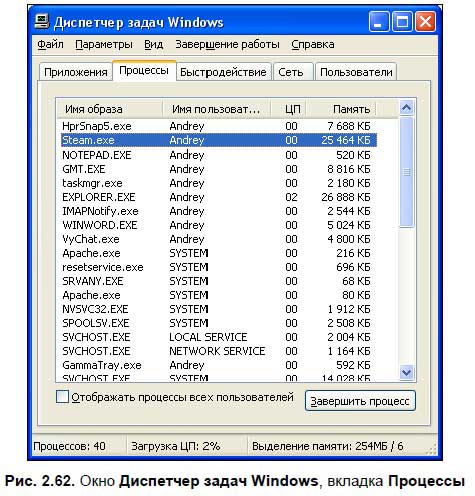Open the Параметры menu
The image size is (475, 496).
(104, 44)
